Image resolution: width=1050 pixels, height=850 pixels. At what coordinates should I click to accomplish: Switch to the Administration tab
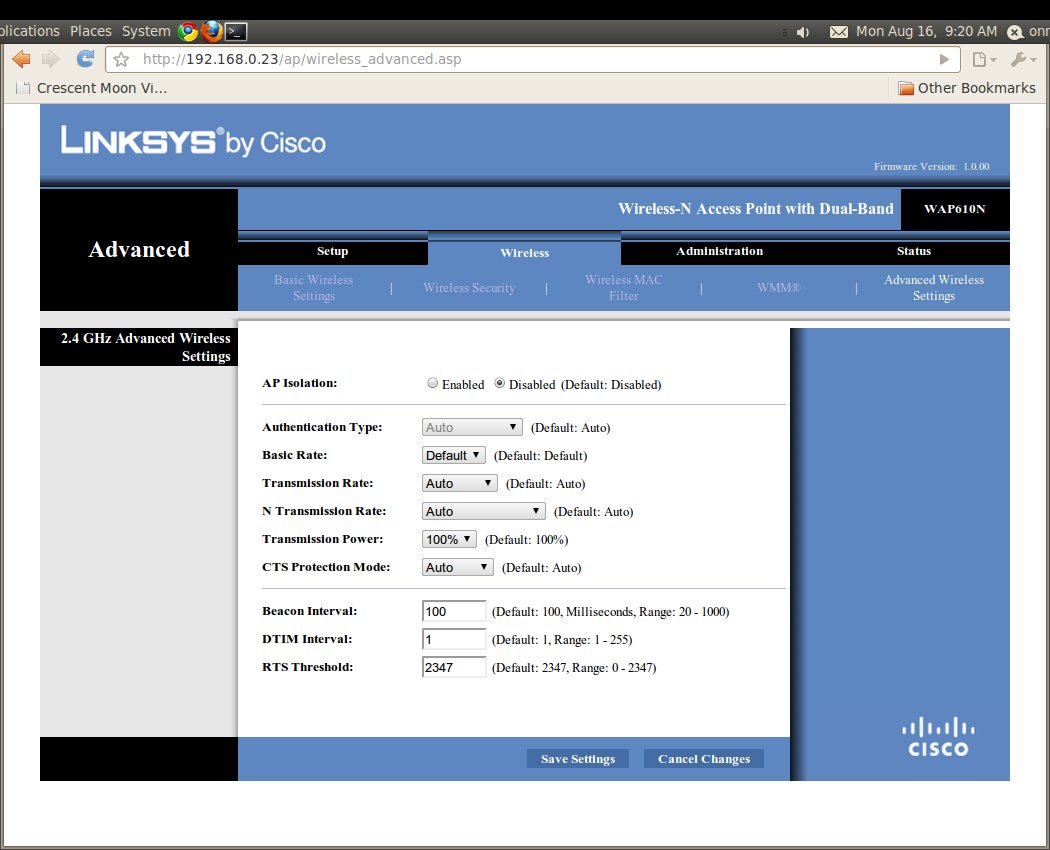click(719, 251)
